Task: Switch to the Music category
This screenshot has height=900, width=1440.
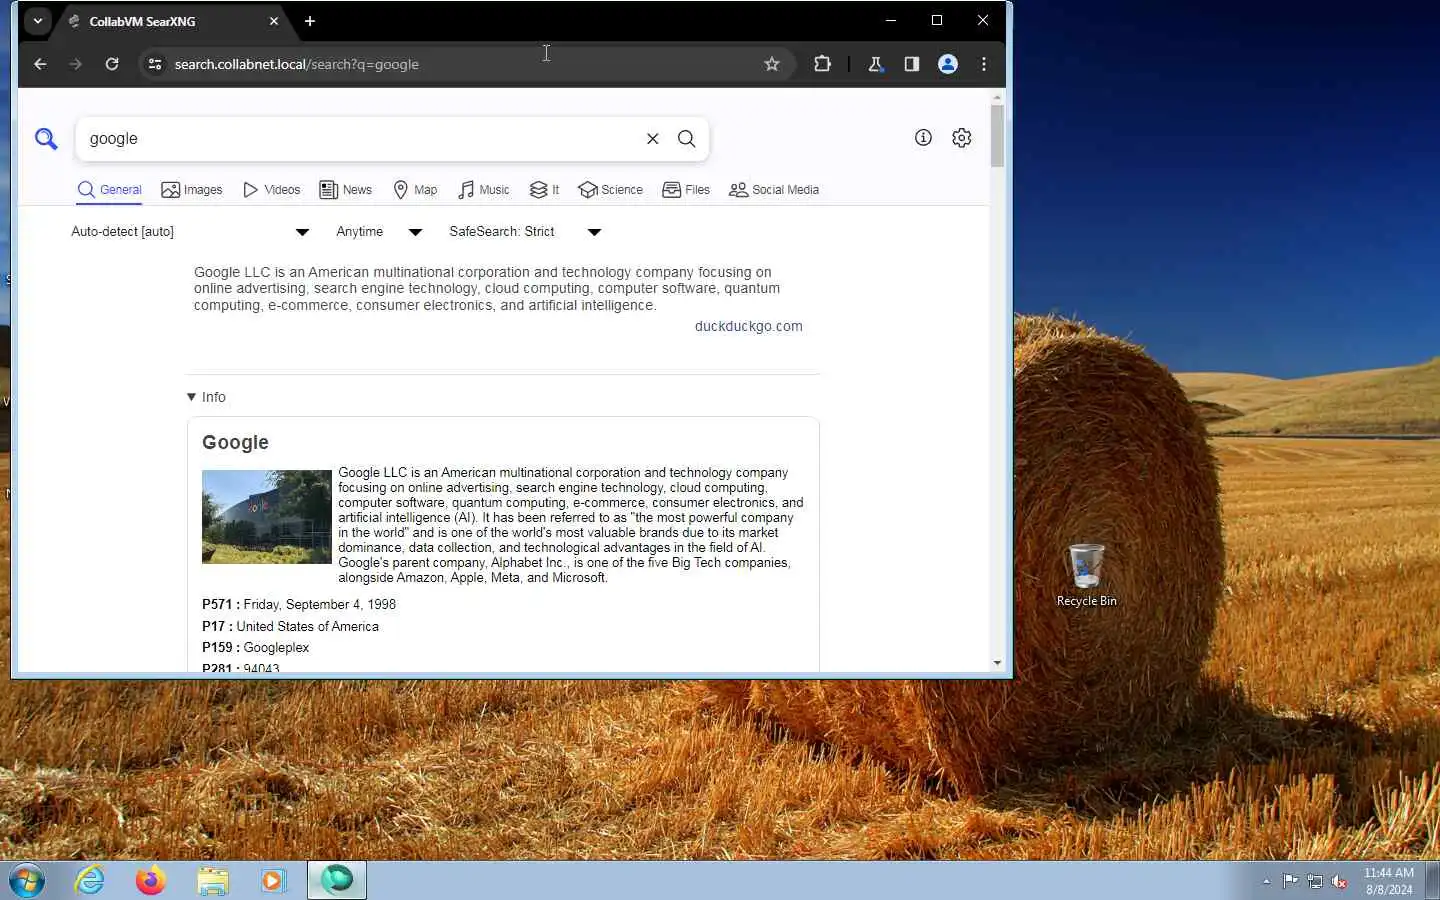Action: [x=484, y=190]
